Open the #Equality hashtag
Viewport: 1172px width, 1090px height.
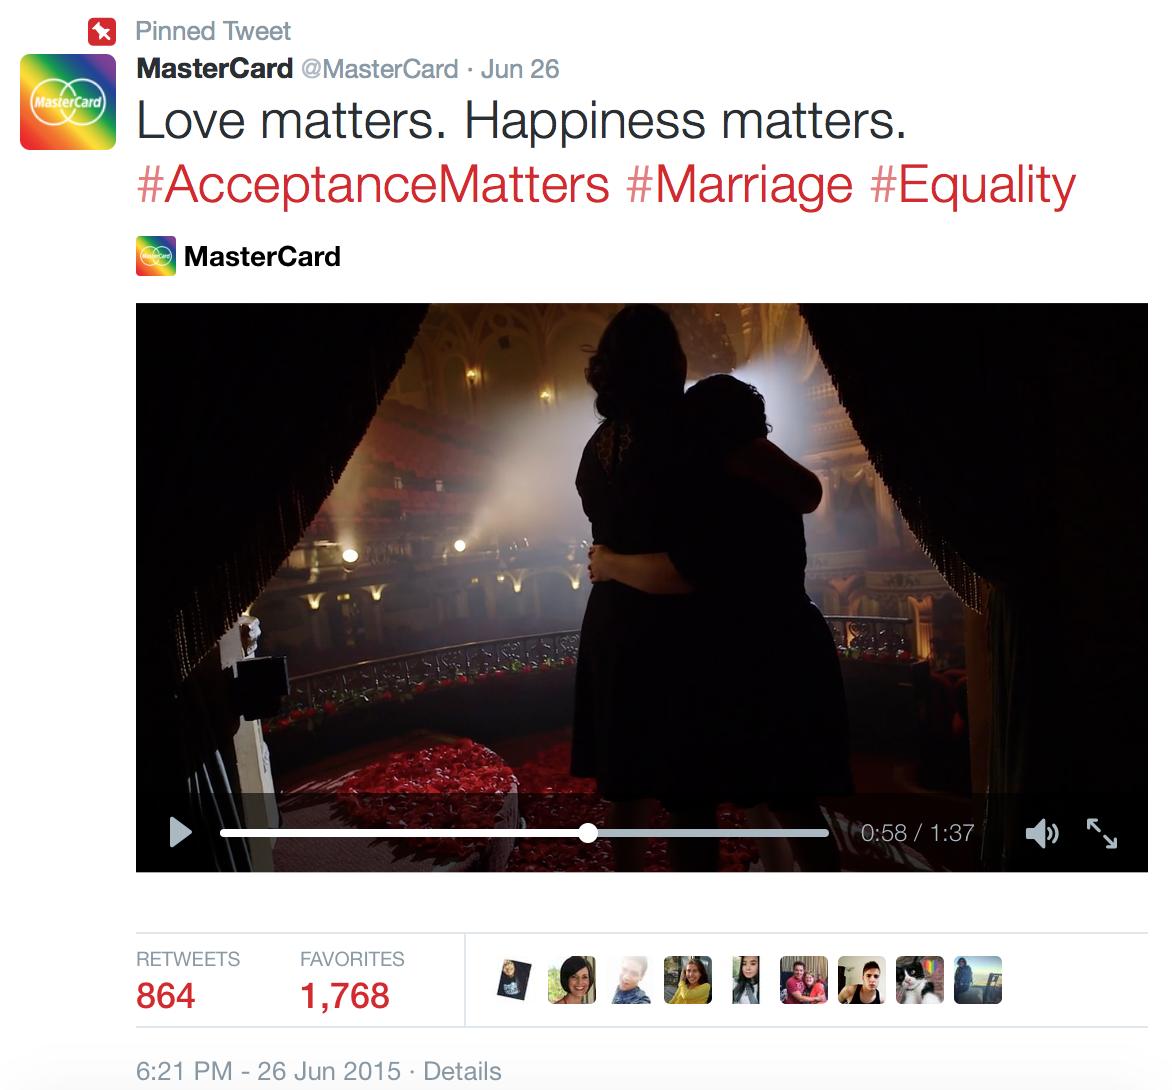(972, 185)
